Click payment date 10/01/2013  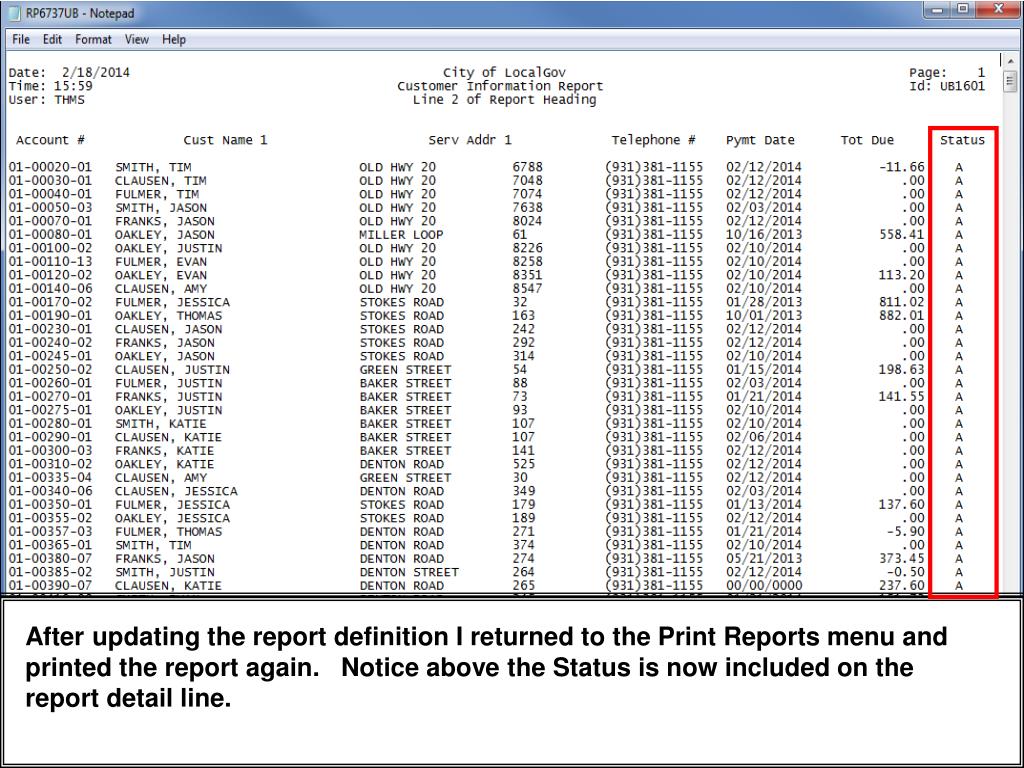tap(763, 315)
